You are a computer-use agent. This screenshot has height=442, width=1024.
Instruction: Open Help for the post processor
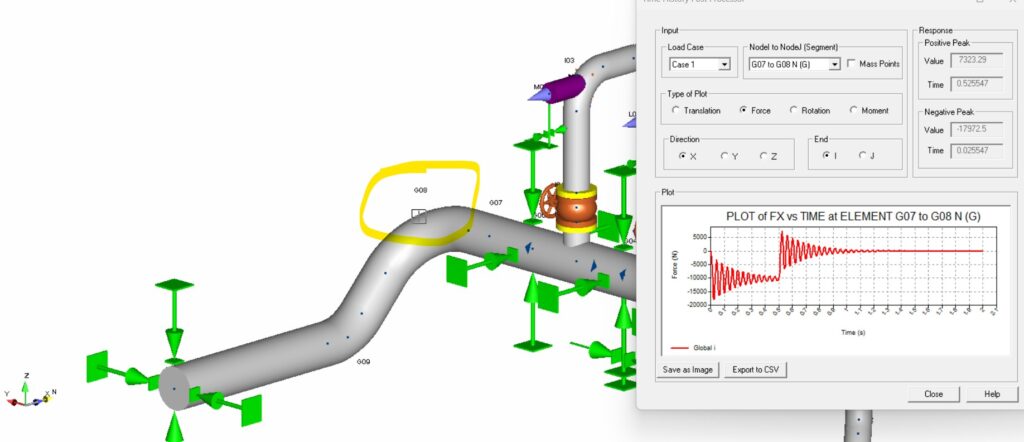[992, 394]
